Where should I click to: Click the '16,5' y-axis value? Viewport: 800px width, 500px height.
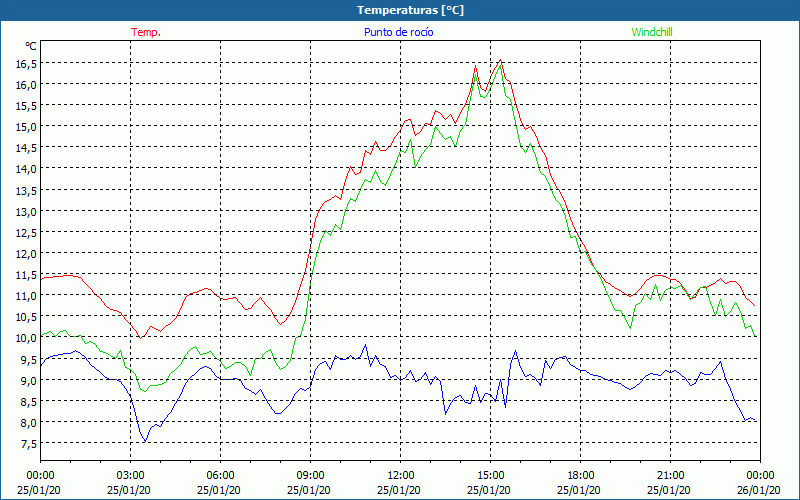coord(27,64)
